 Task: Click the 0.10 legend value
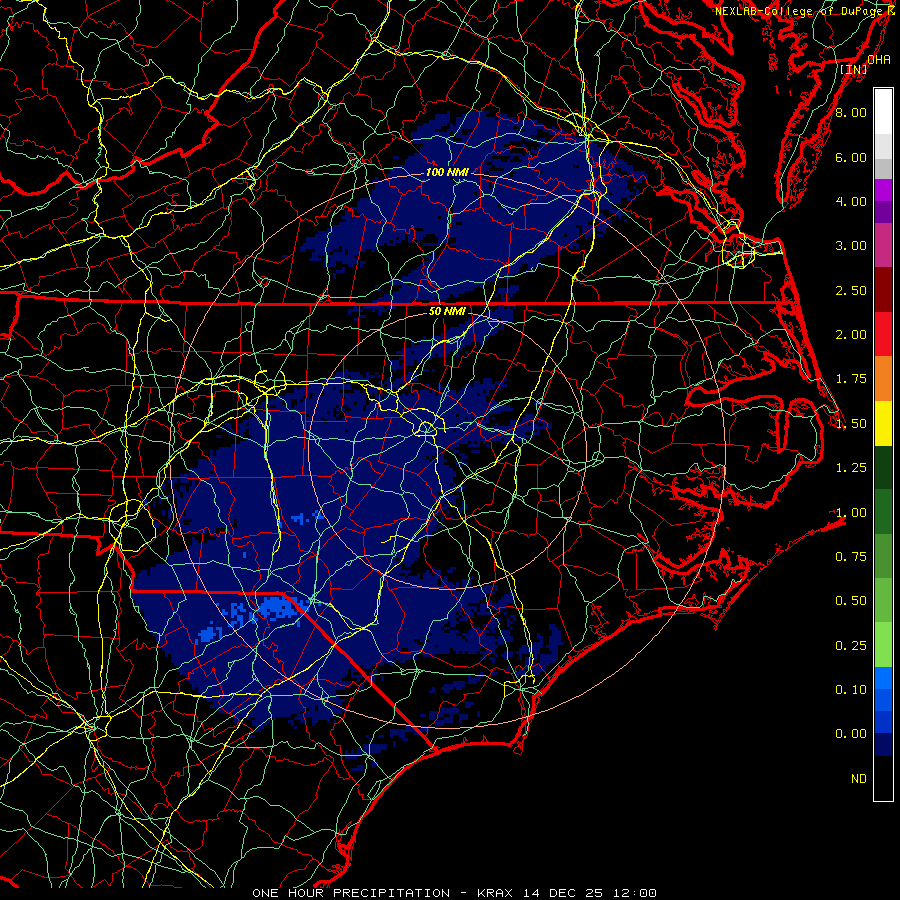click(851, 690)
